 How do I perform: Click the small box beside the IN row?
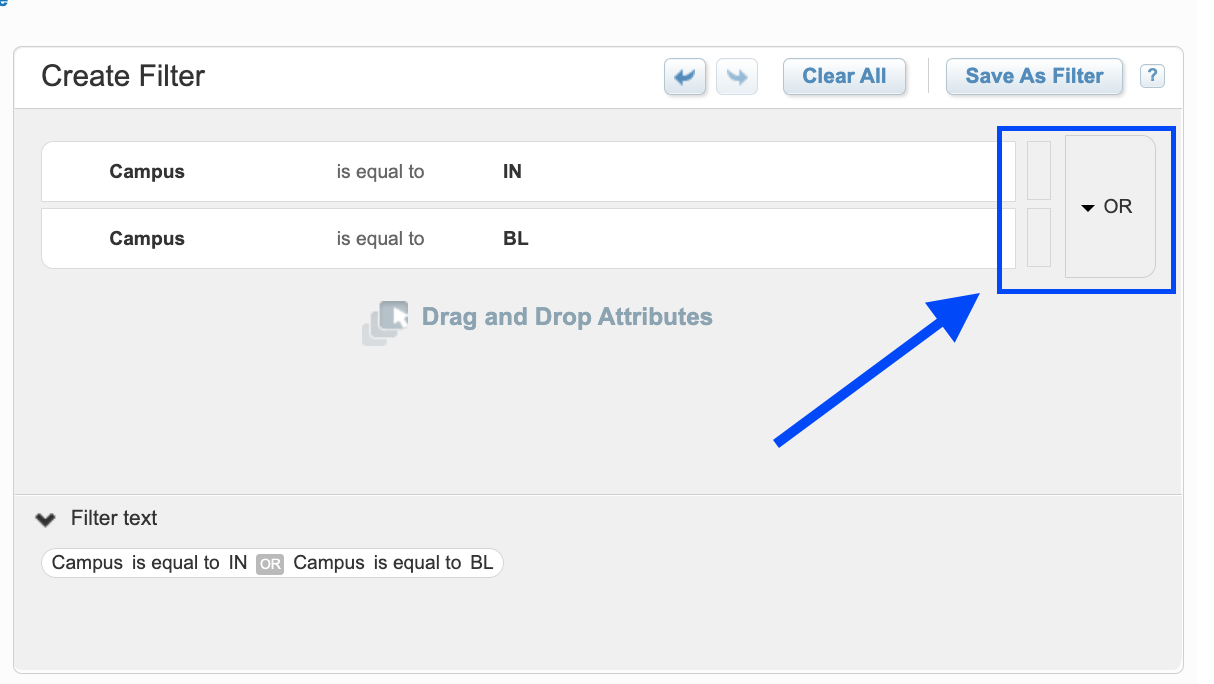pos(1039,171)
